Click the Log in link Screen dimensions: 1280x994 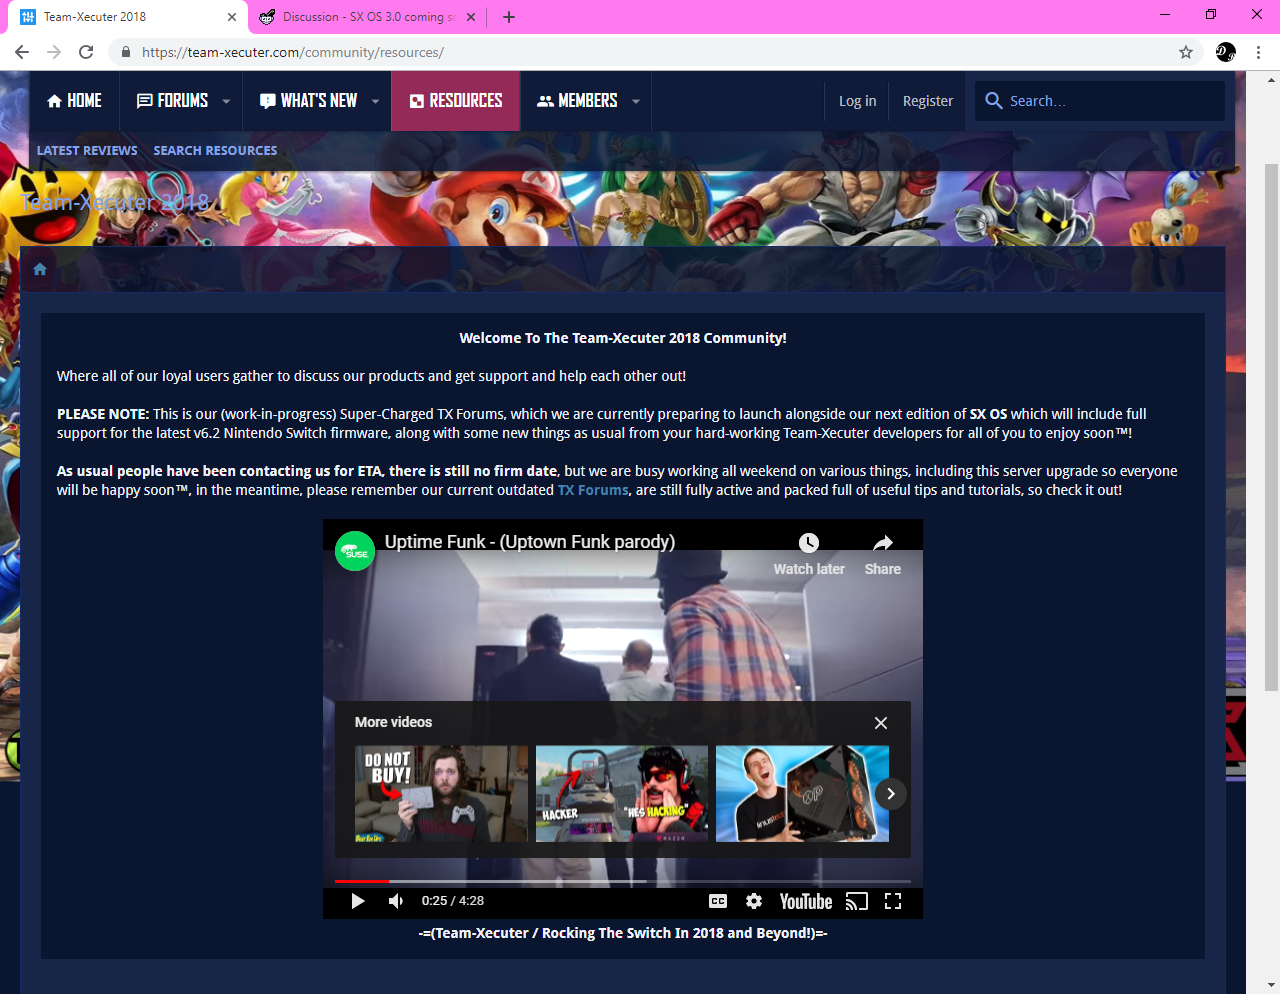pos(858,101)
